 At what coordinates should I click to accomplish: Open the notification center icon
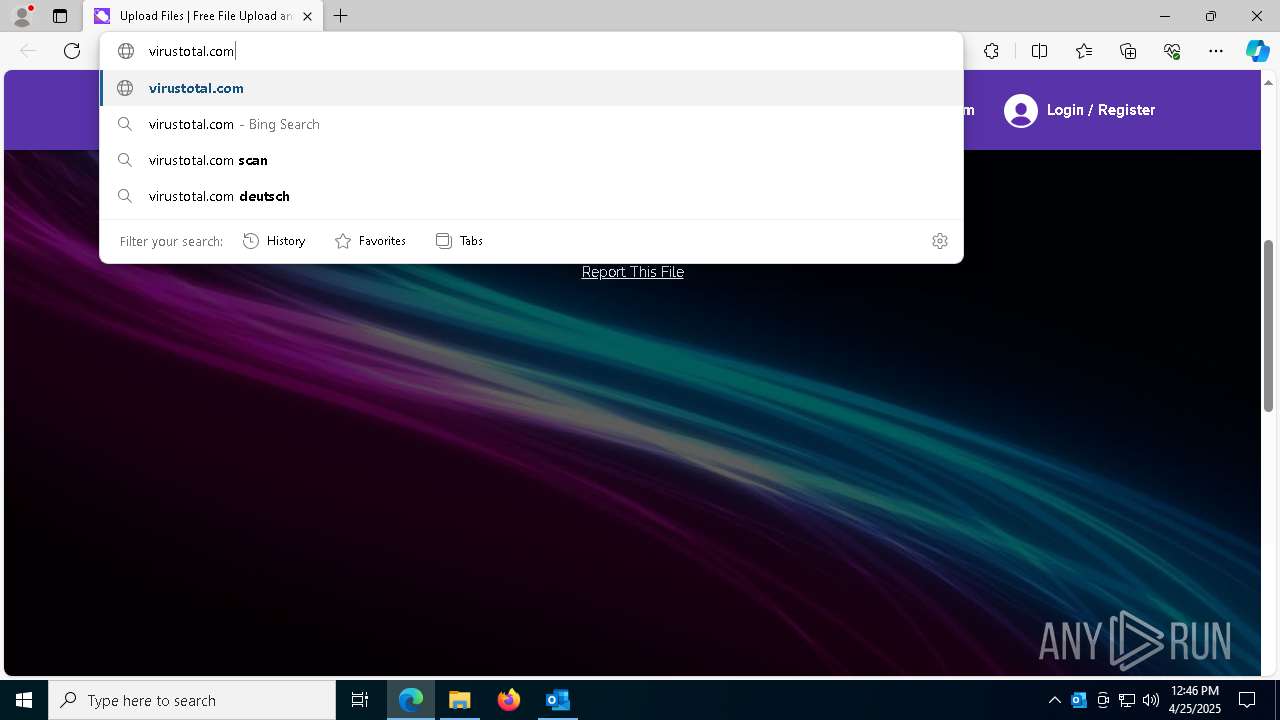1247,700
